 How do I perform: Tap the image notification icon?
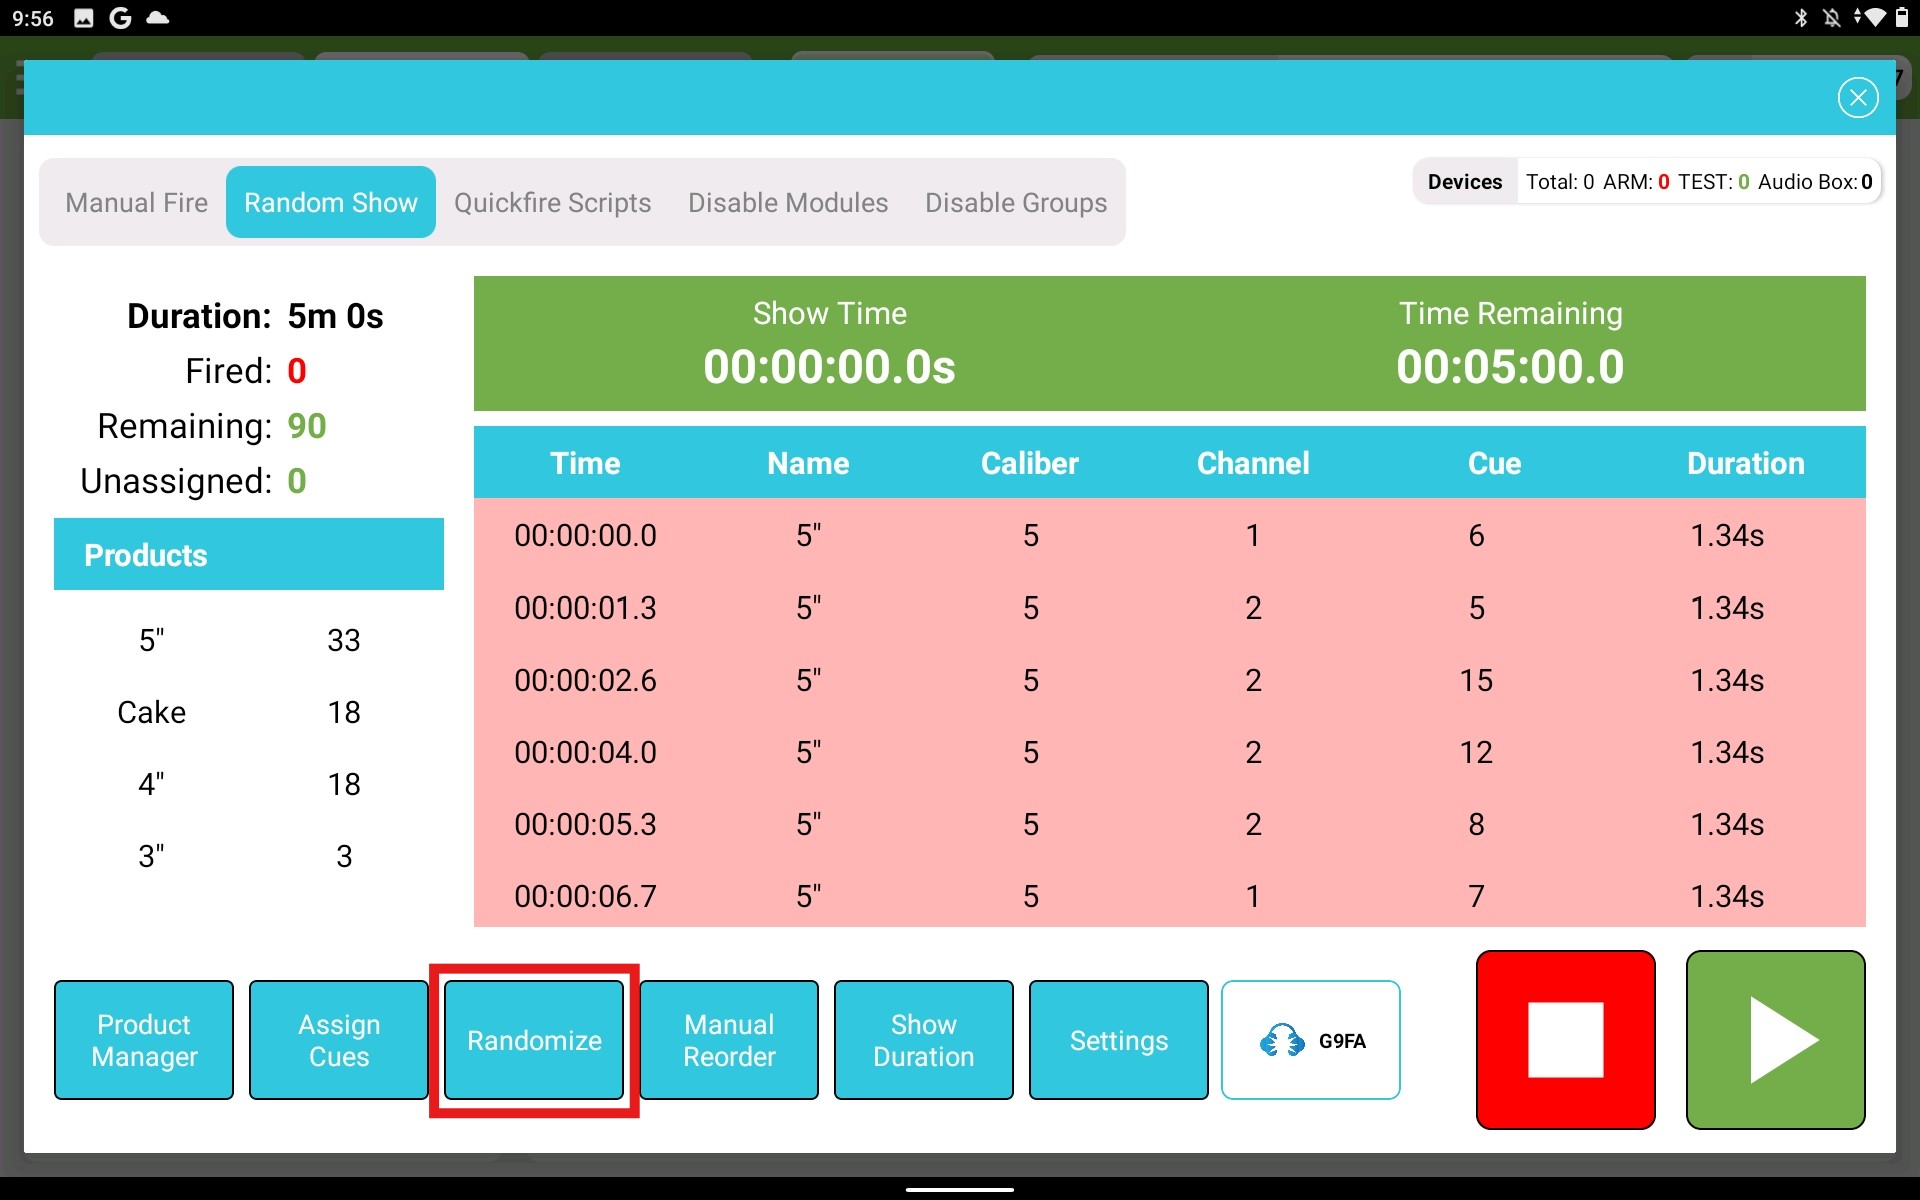point(84,18)
